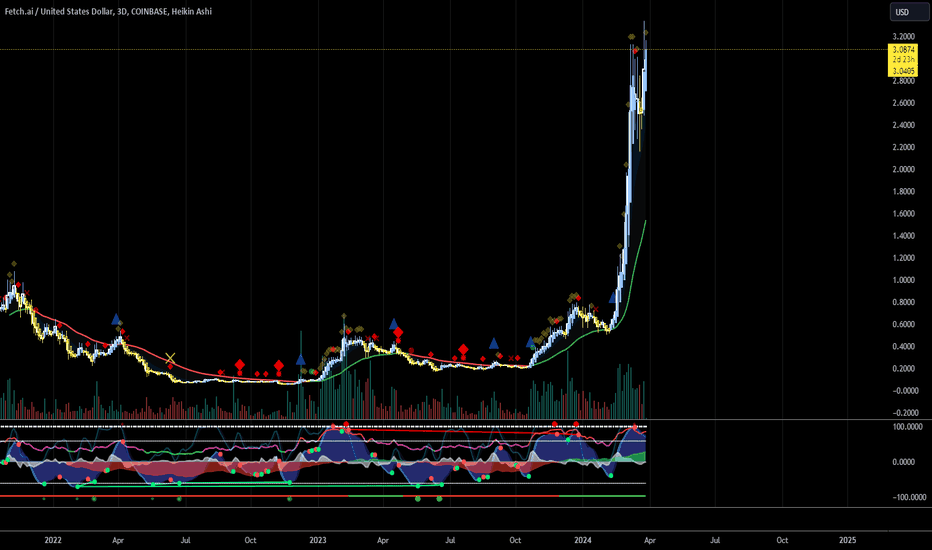Click the 2024 label on the time axis
The width and height of the screenshot is (932, 550).
[582, 540]
